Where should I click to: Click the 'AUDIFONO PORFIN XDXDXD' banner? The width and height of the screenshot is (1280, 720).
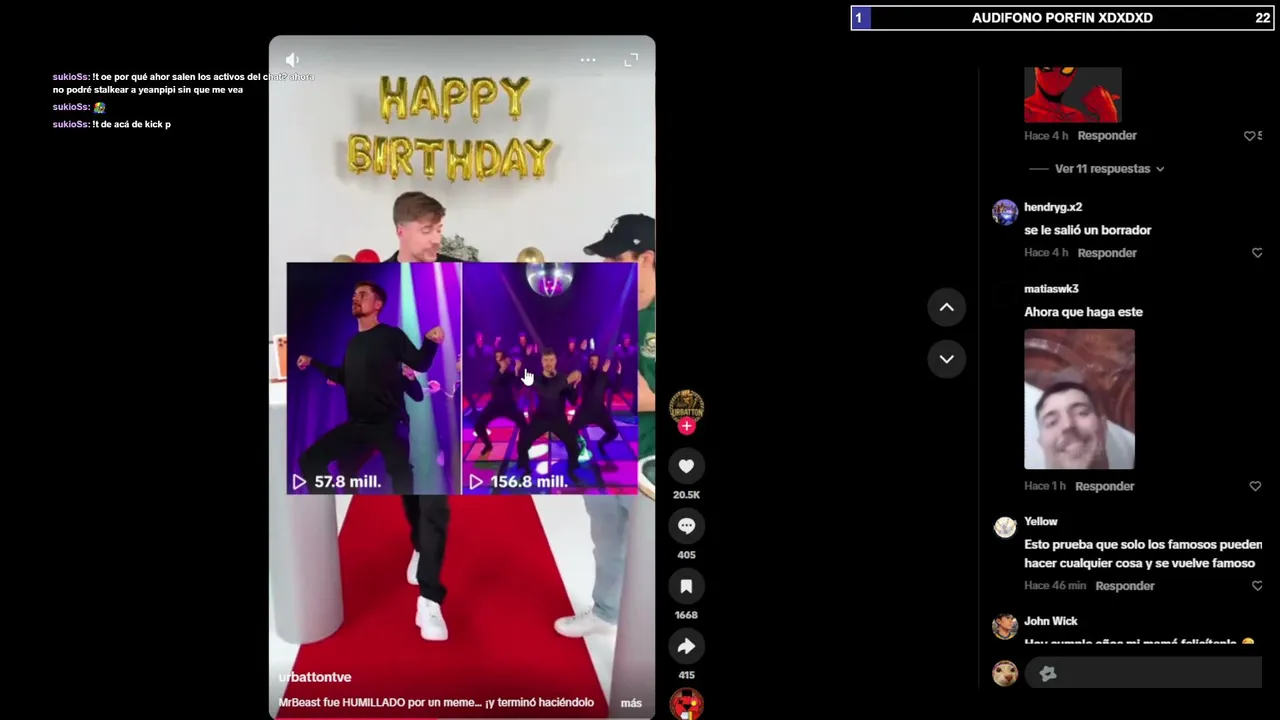coord(1062,18)
